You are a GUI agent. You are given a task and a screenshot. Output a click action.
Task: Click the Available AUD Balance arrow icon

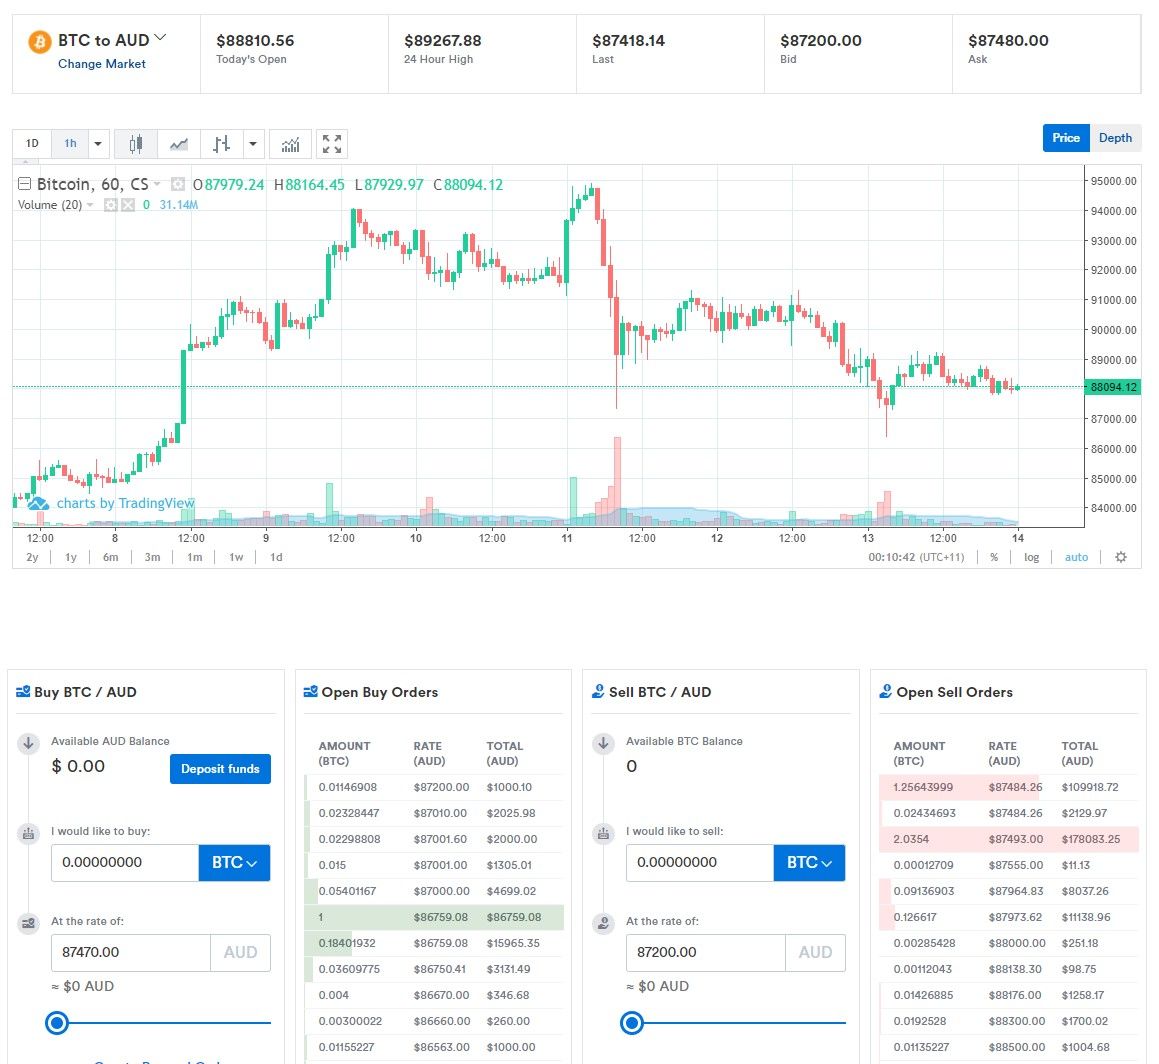(28, 743)
